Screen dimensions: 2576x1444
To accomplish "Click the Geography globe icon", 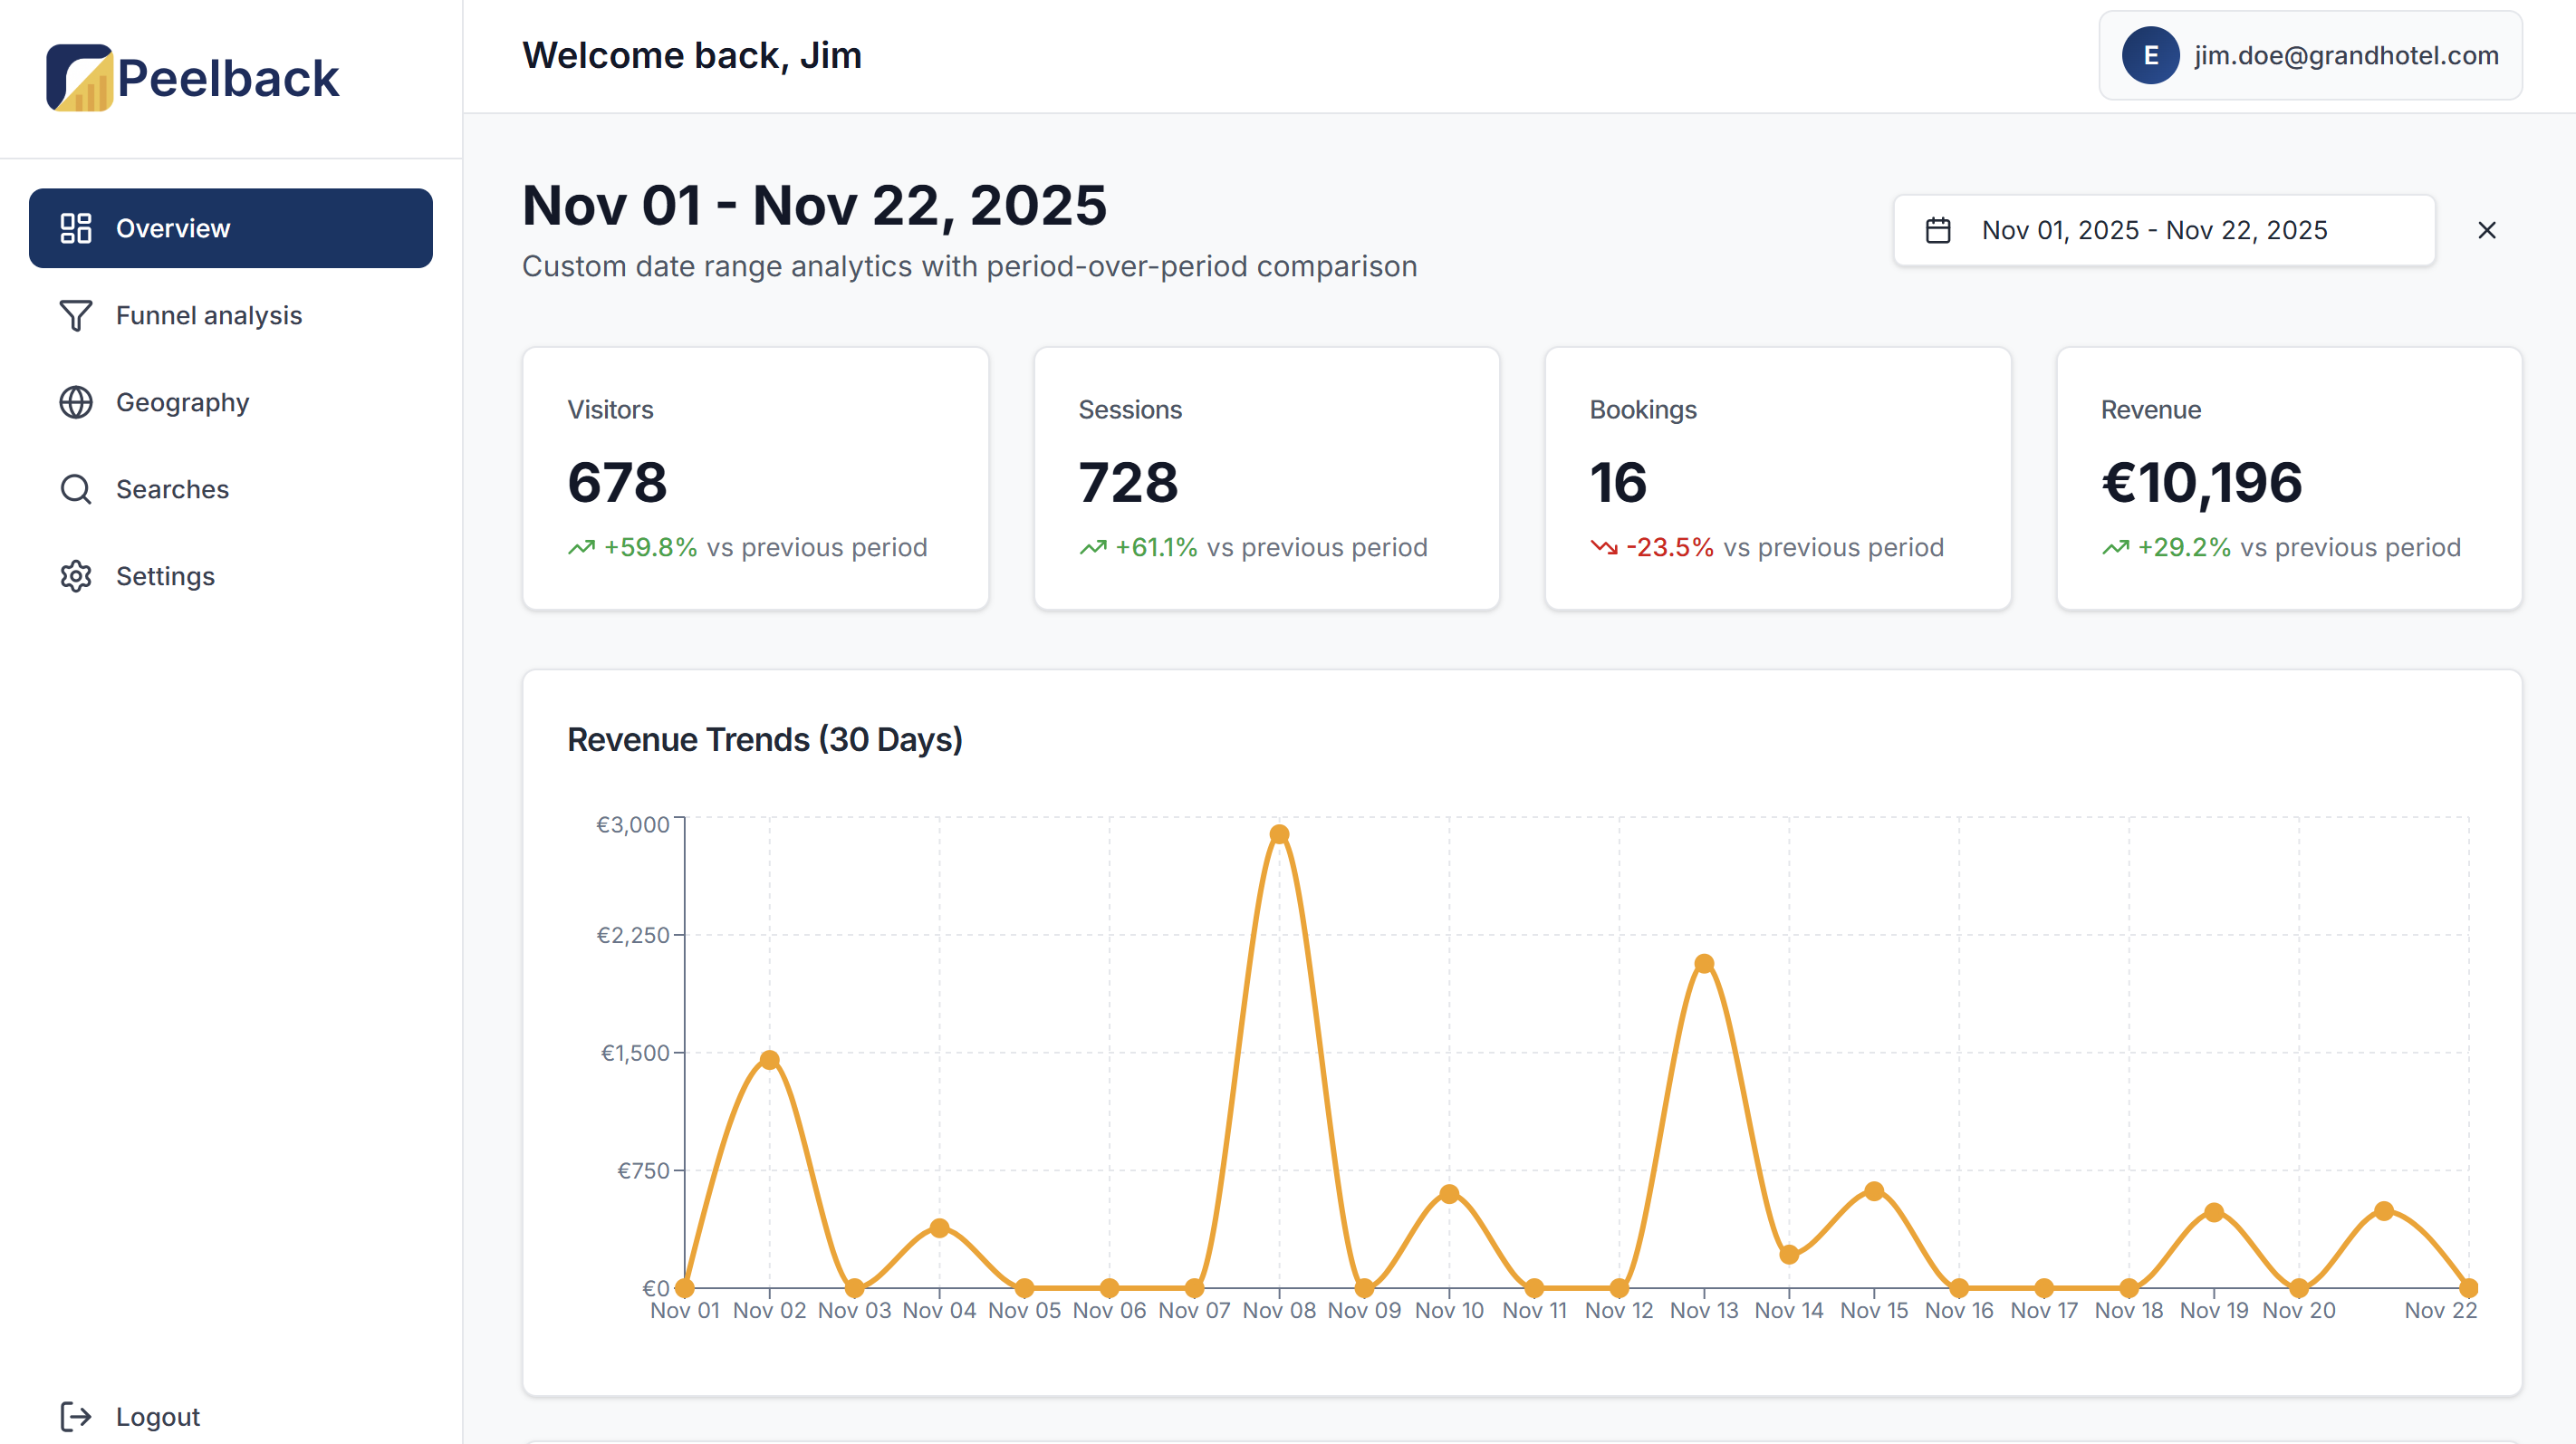I will pyautogui.click(x=75, y=402).
